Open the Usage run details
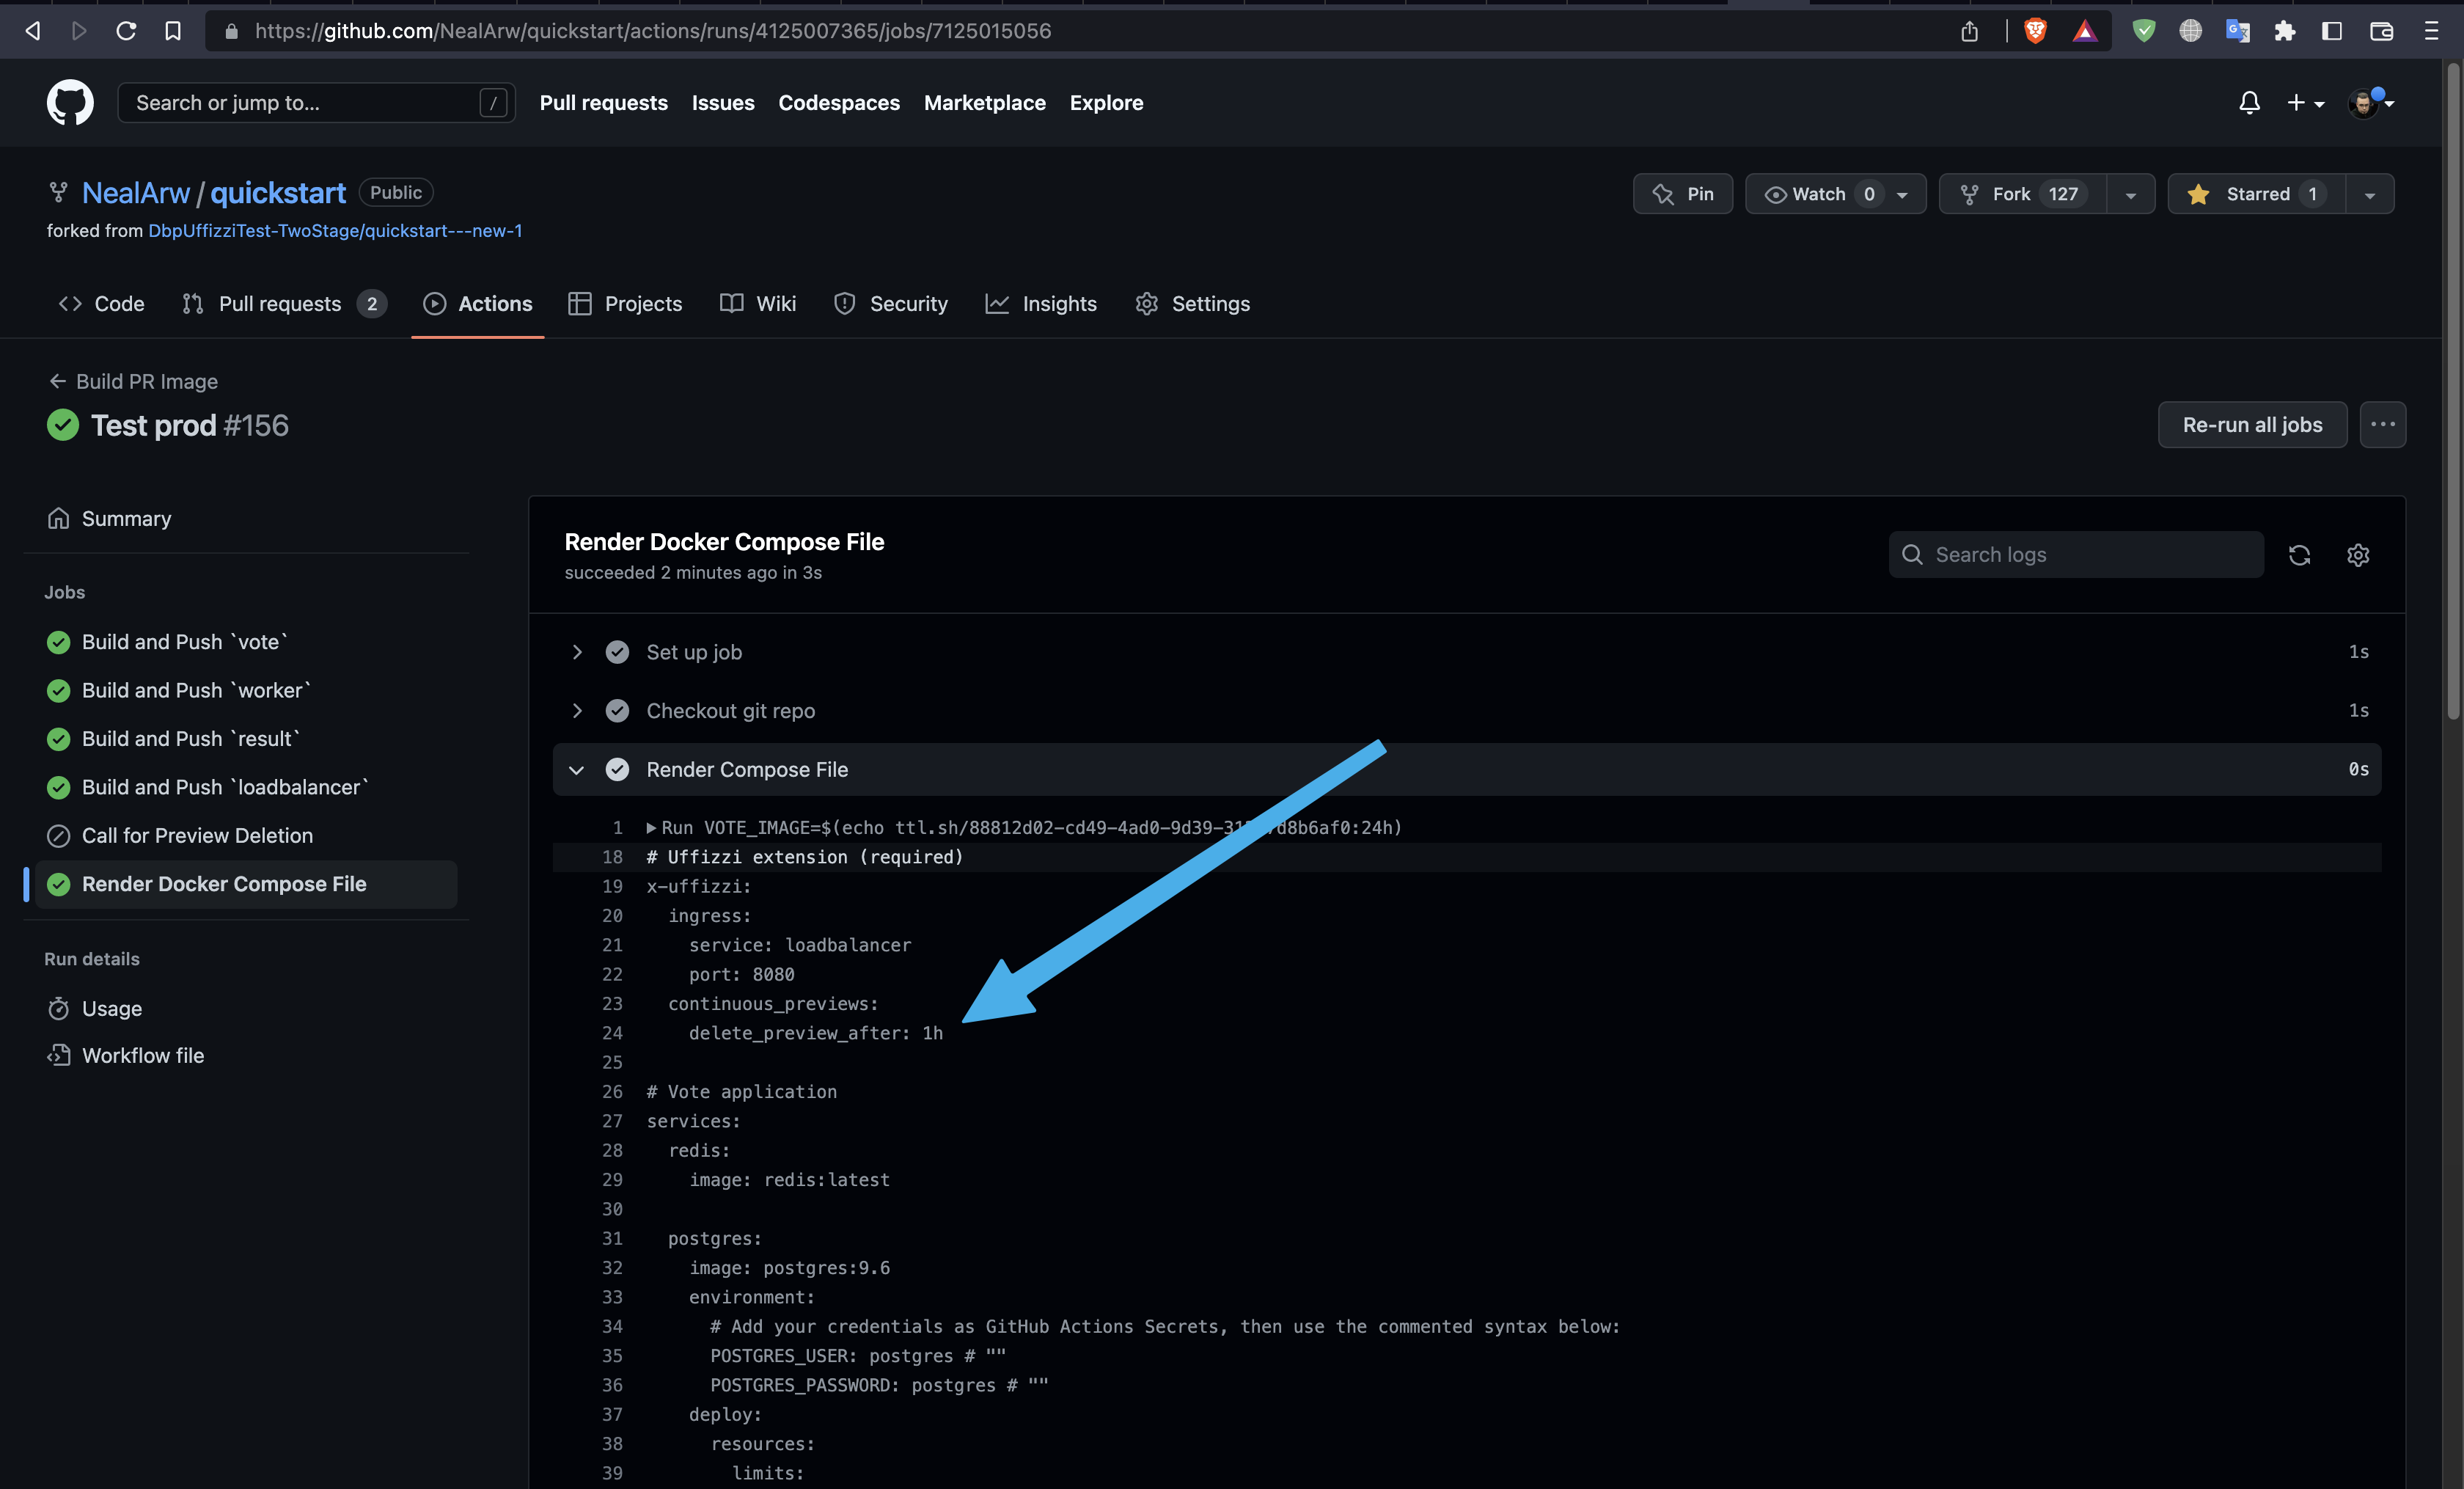The image size is (2464, 1489). click(x=111, y=1008)
